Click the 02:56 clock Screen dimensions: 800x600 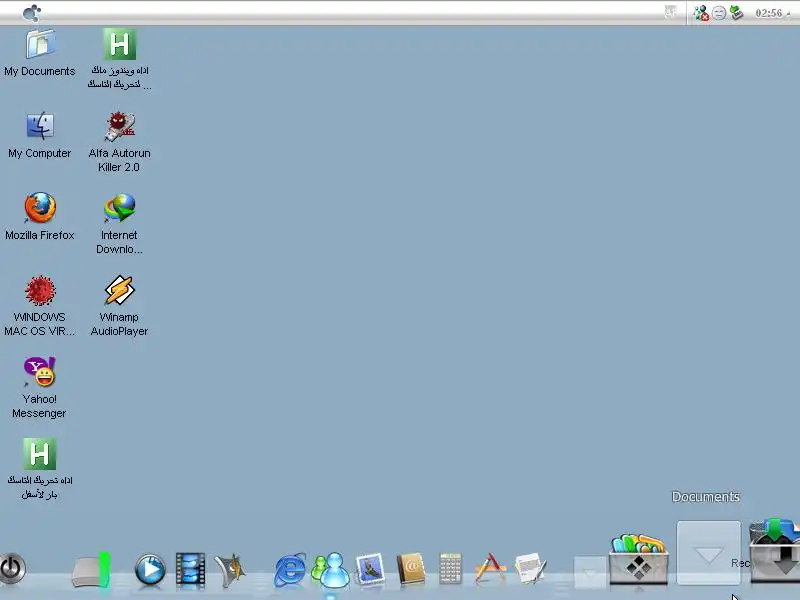[x=768, y=13]
